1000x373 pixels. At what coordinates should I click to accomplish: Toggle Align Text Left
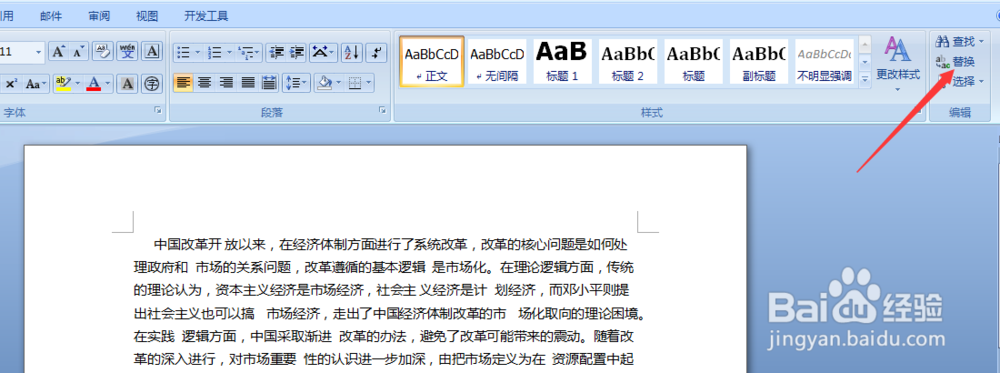(x=184, y=82)
